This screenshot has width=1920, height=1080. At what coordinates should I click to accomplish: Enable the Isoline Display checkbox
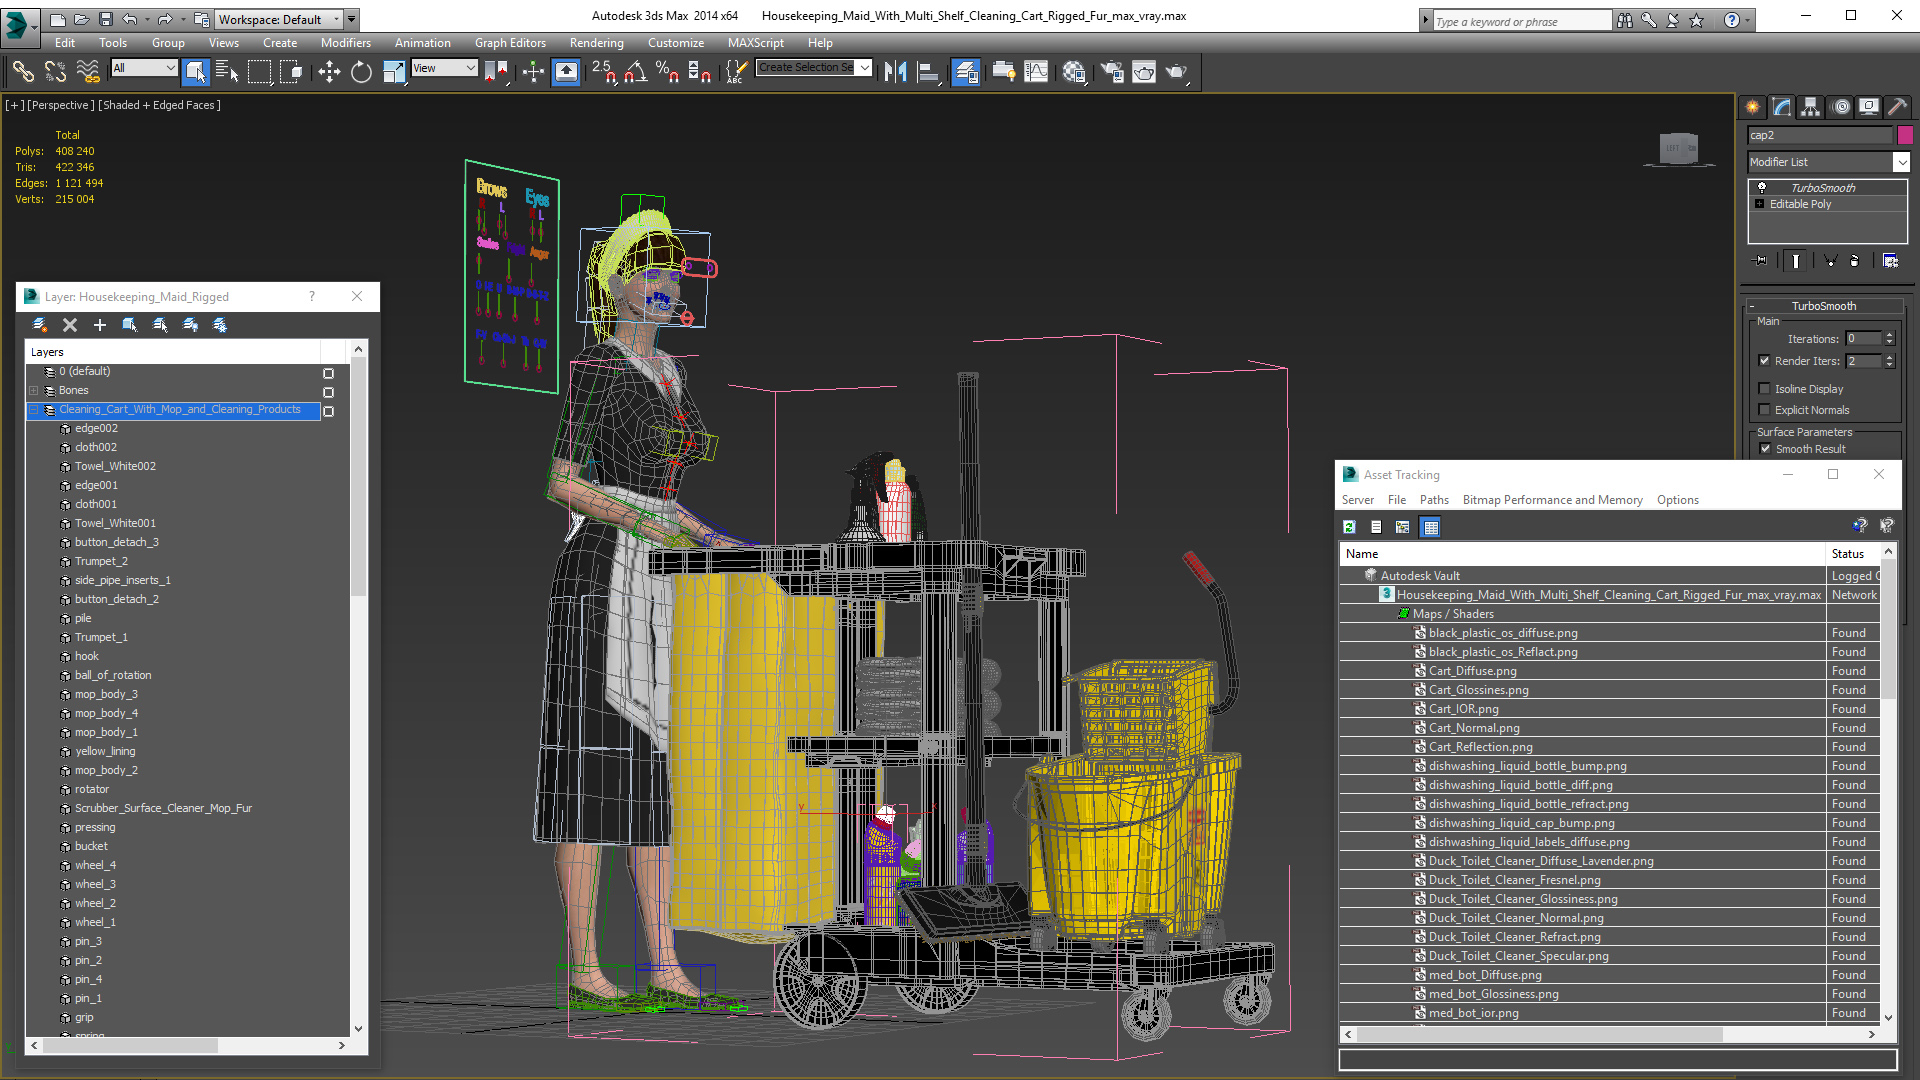tap(1764, 389)
